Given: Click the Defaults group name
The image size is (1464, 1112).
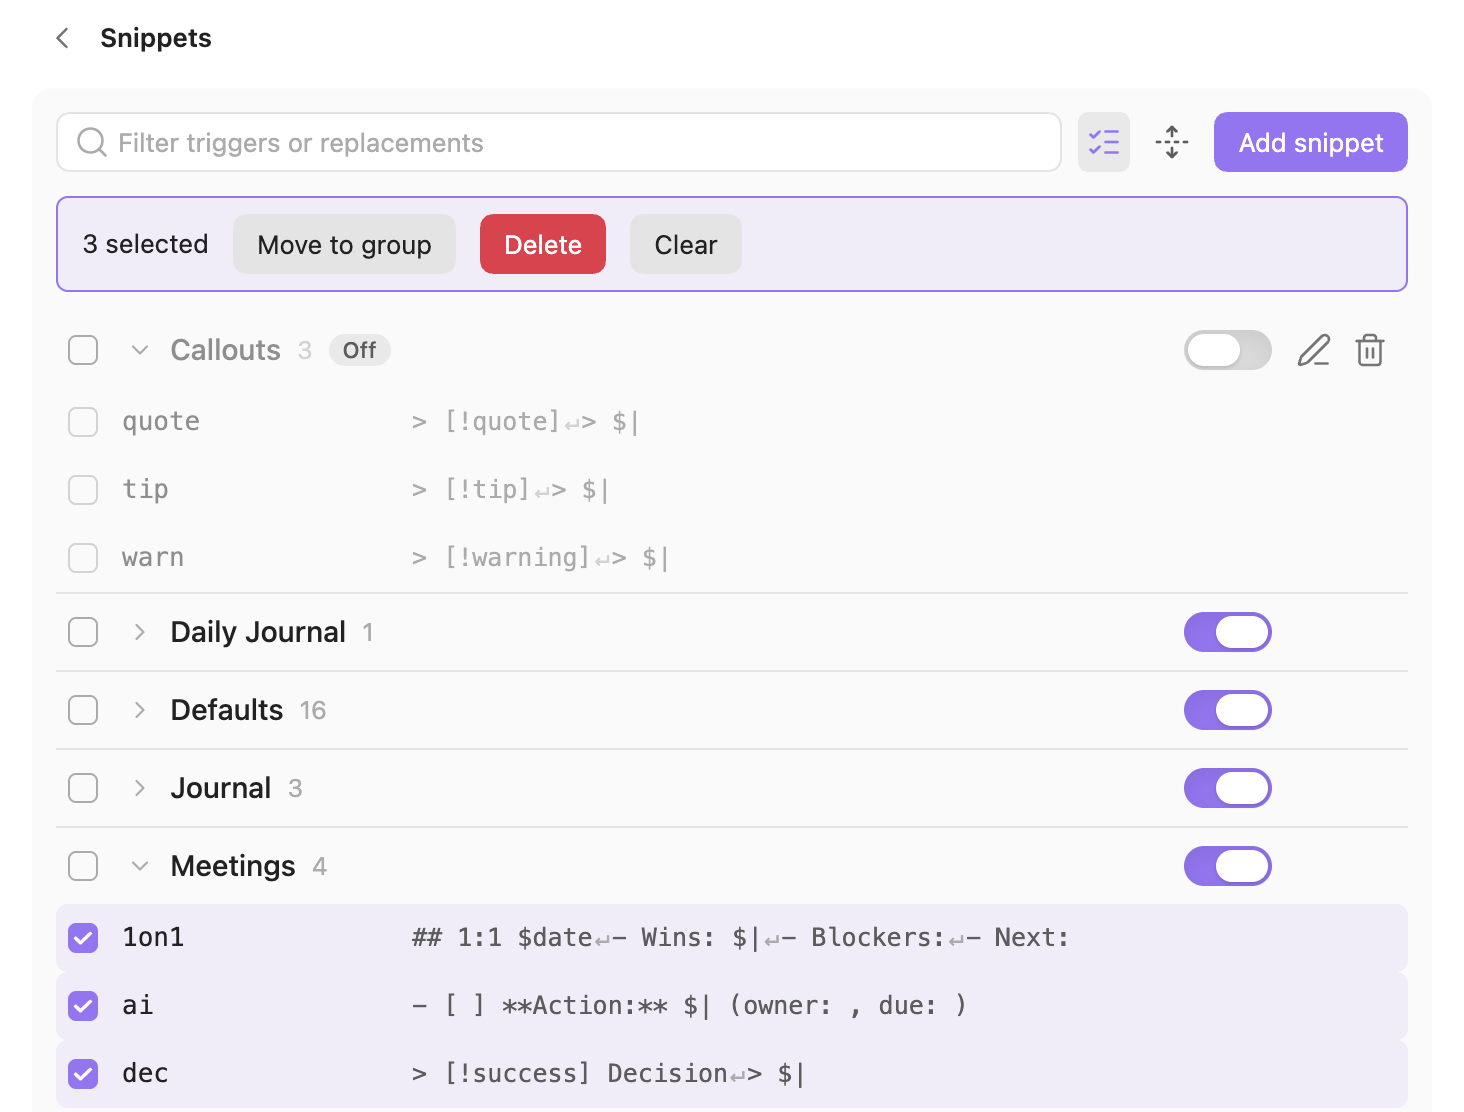Looking at the screenshot, I should 227,710.
